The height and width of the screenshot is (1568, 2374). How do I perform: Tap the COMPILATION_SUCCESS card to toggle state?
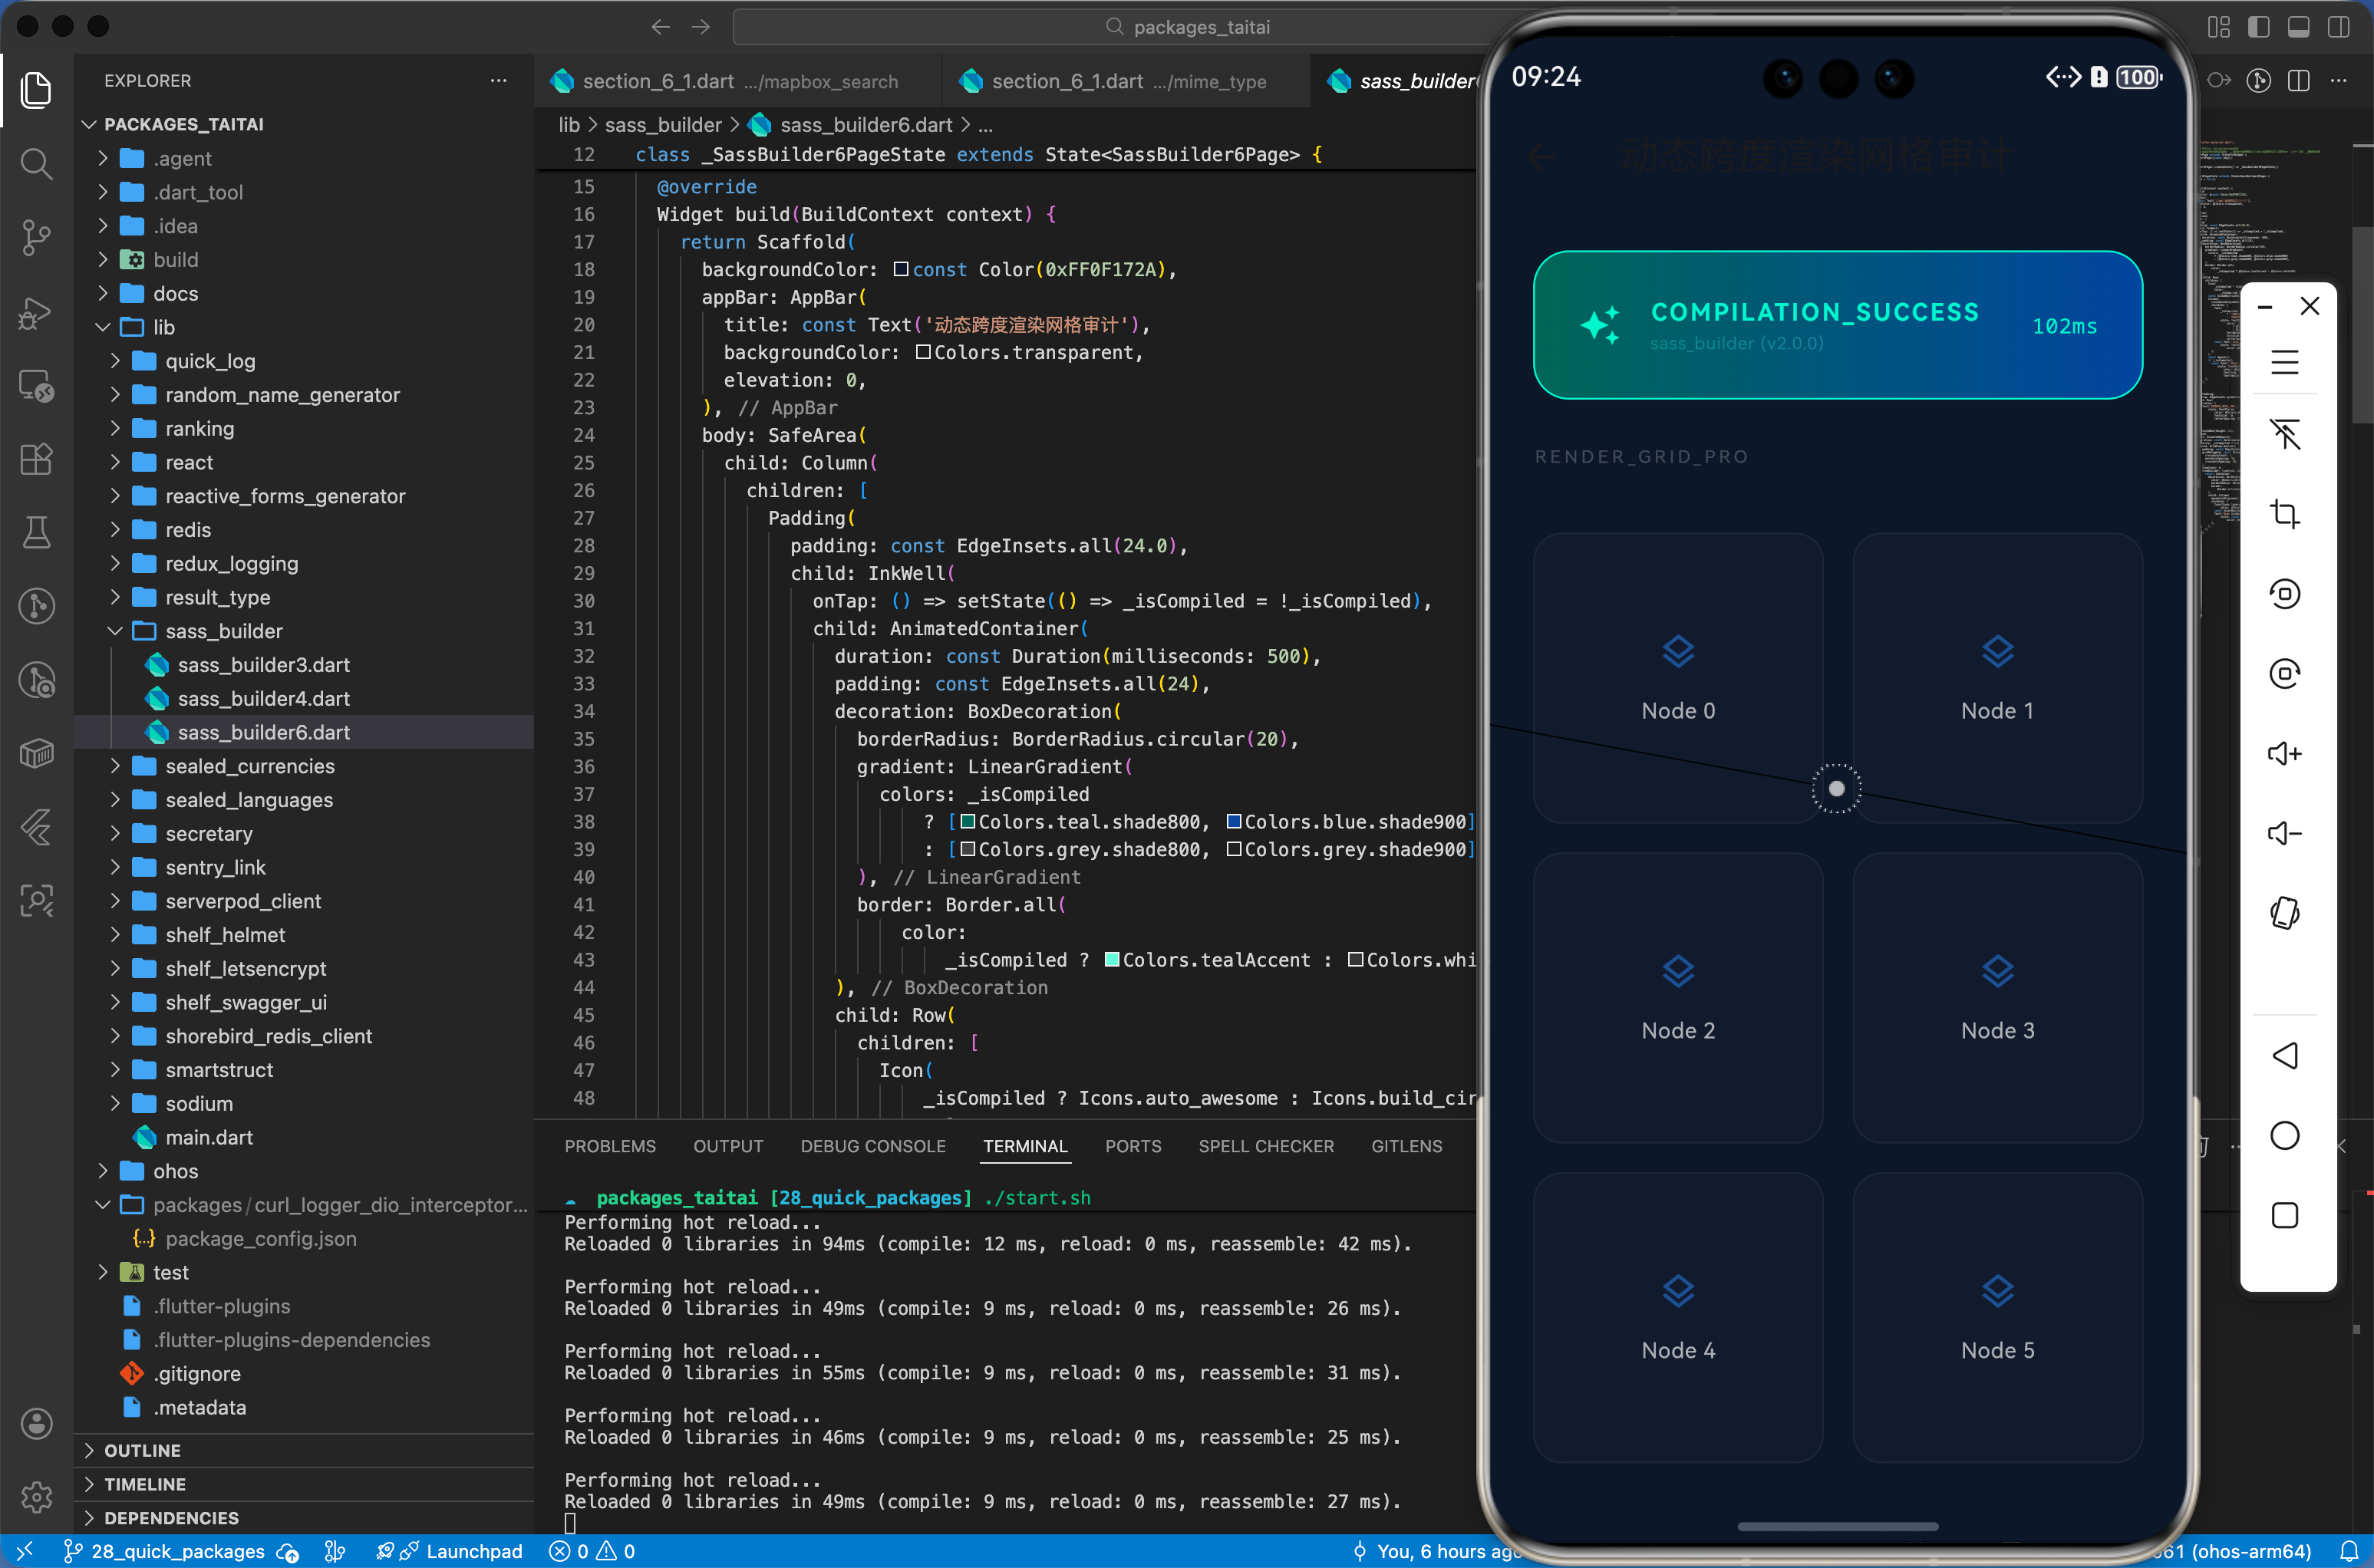tap(1837, 325)
